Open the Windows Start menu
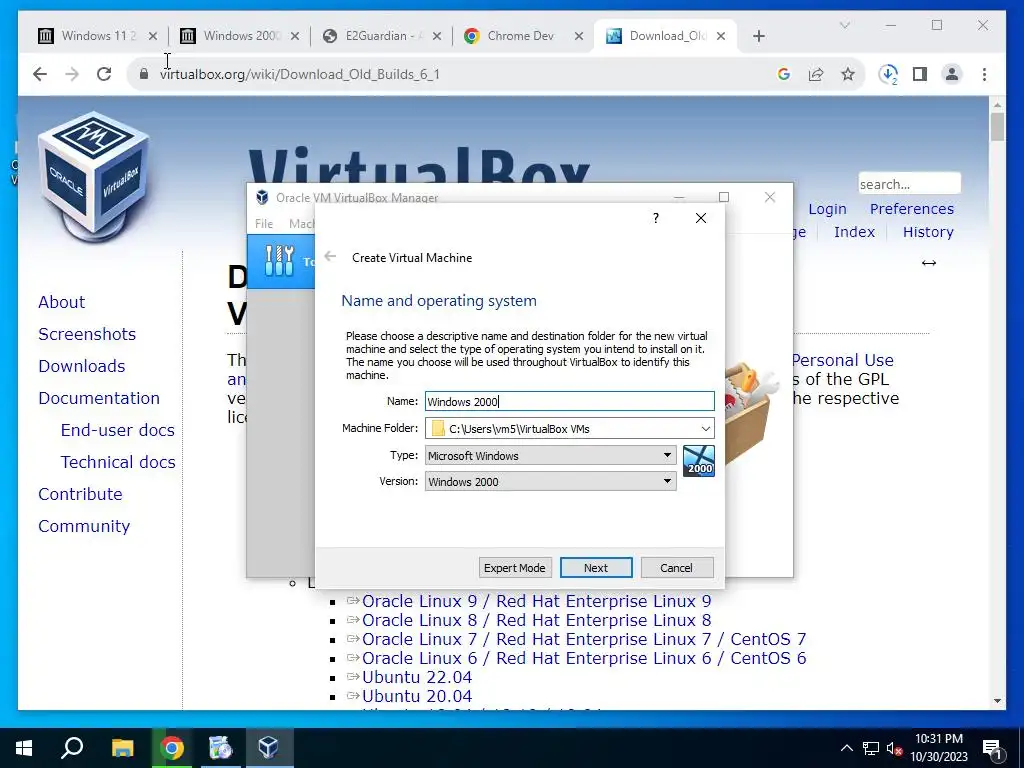Viewport: 1024px width, 768px height. click(24, 748)
